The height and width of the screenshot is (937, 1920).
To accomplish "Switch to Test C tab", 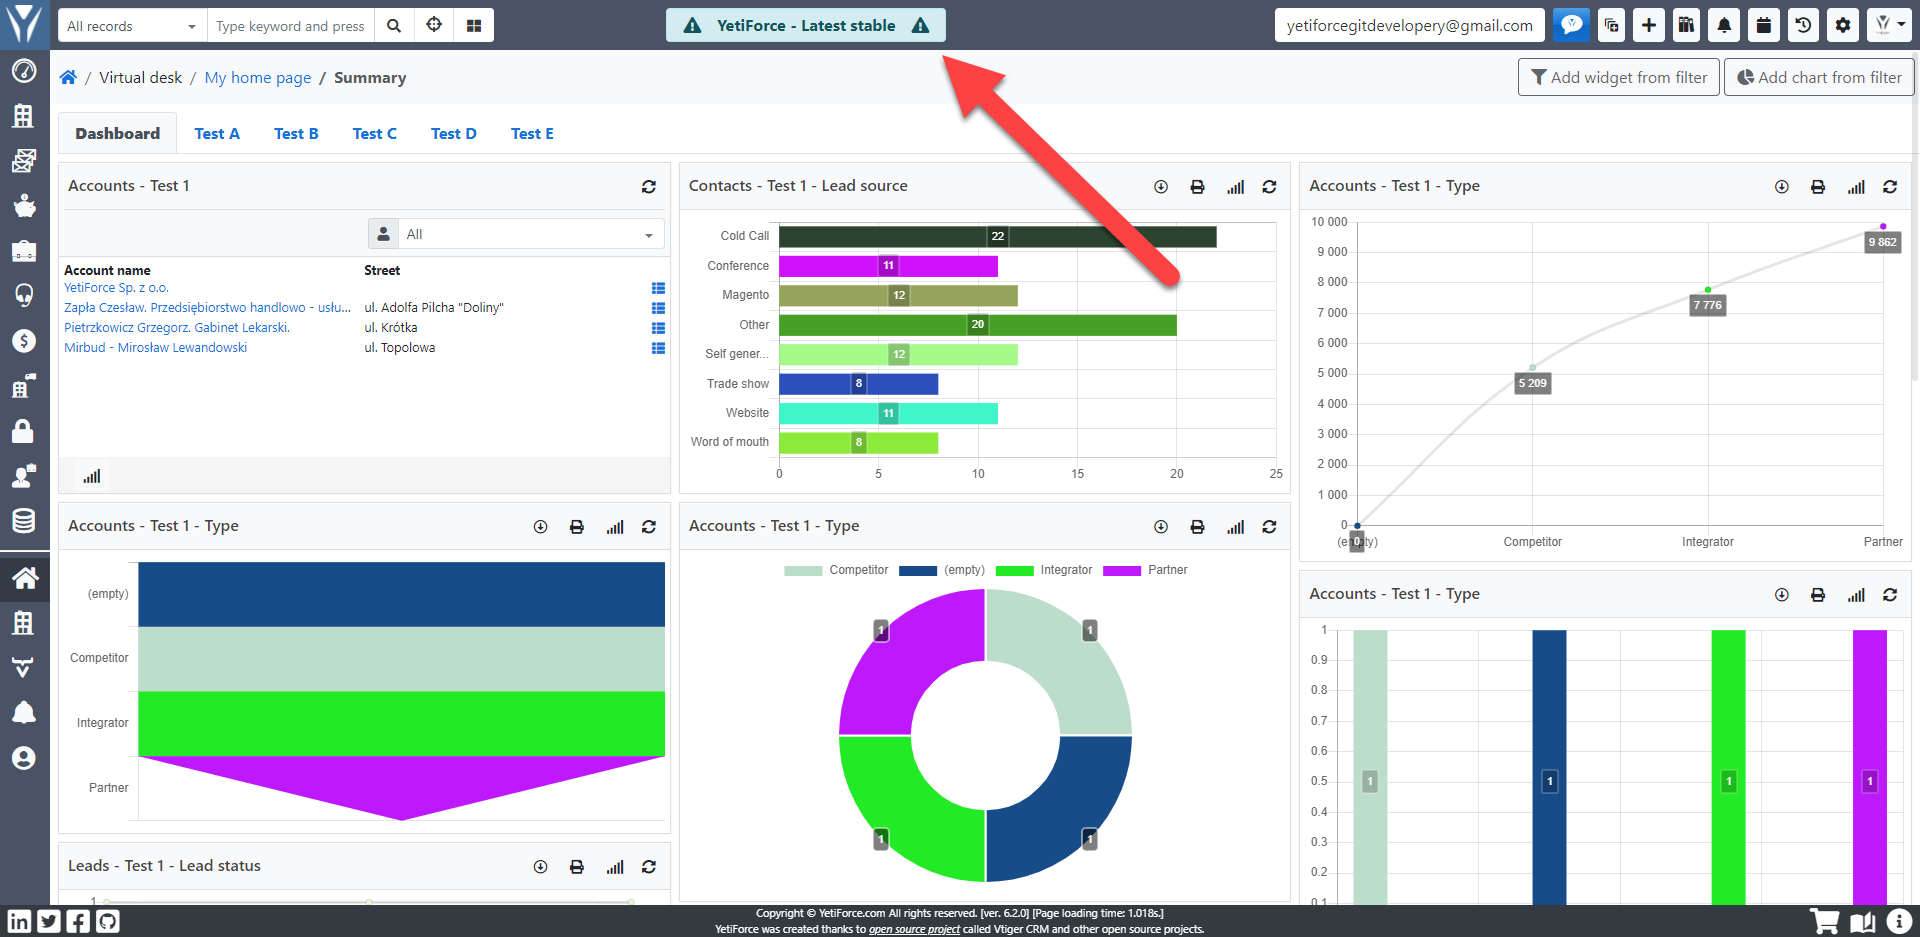I will click(x=375, y=134).
